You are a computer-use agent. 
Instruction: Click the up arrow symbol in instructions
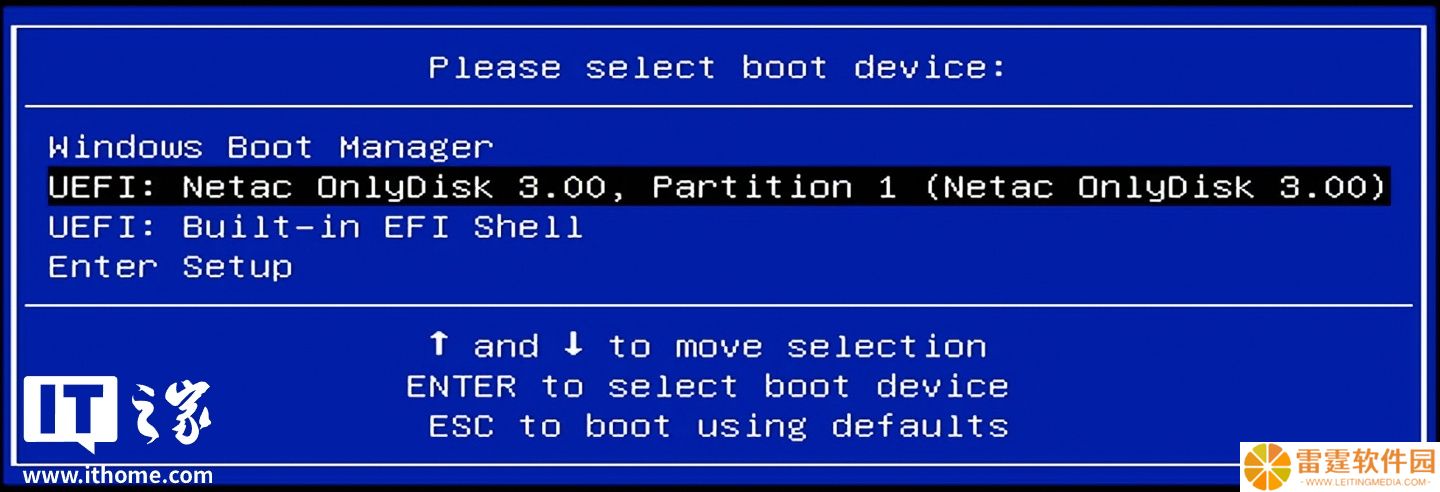coord(438,345)
